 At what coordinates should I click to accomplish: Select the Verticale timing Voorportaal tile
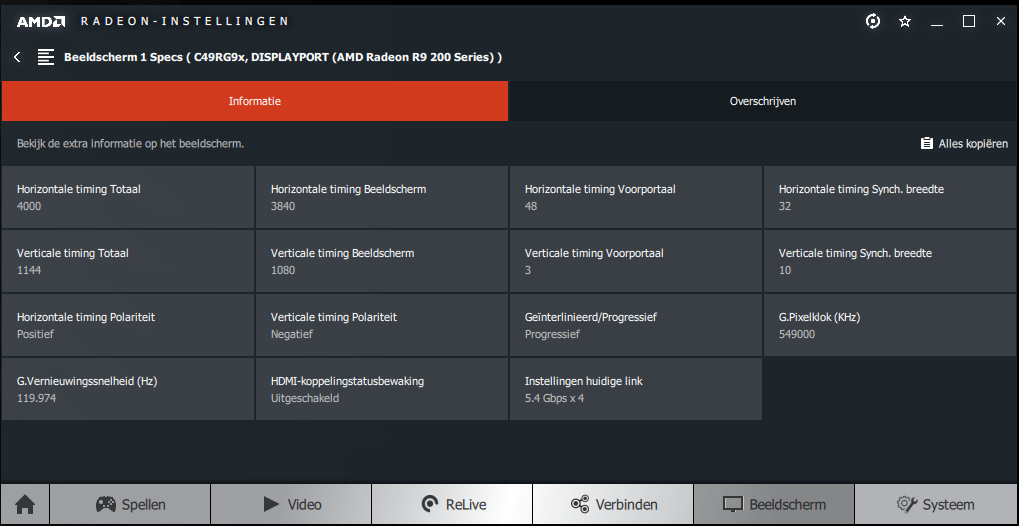(x=636, y=261)
